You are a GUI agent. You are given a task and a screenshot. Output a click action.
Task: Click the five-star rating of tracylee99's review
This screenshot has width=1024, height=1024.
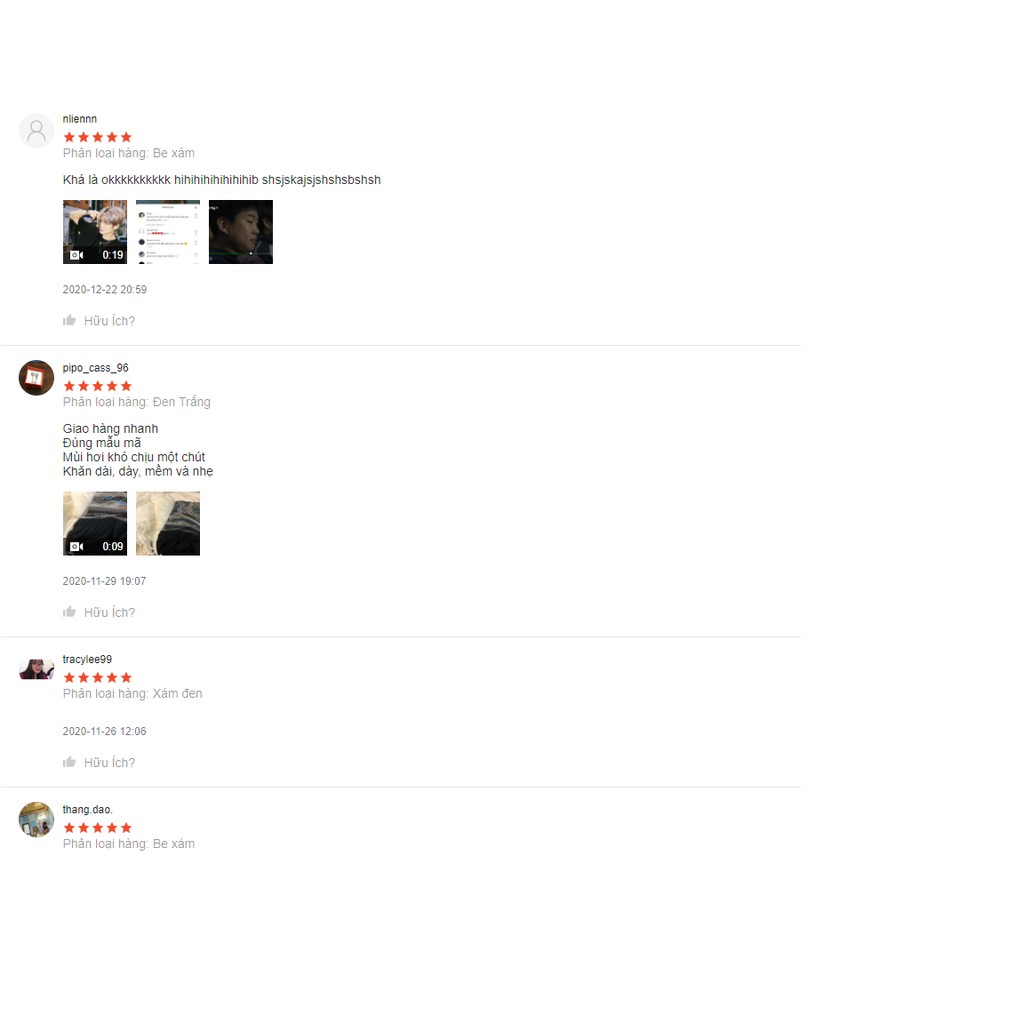pos(97,678)
